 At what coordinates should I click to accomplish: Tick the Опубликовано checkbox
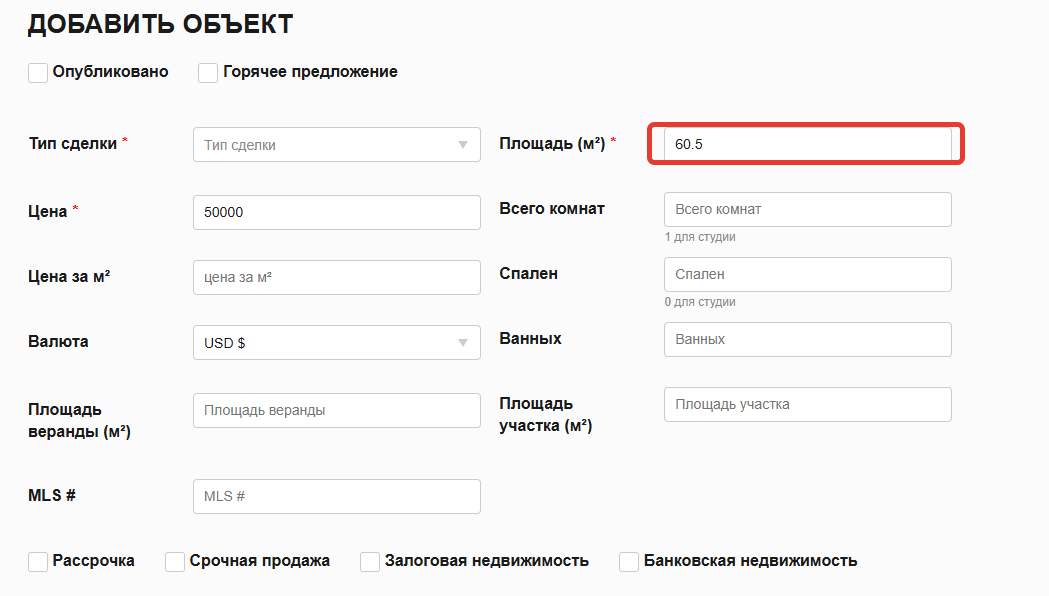pyautogui.click(x=38, y=73)
